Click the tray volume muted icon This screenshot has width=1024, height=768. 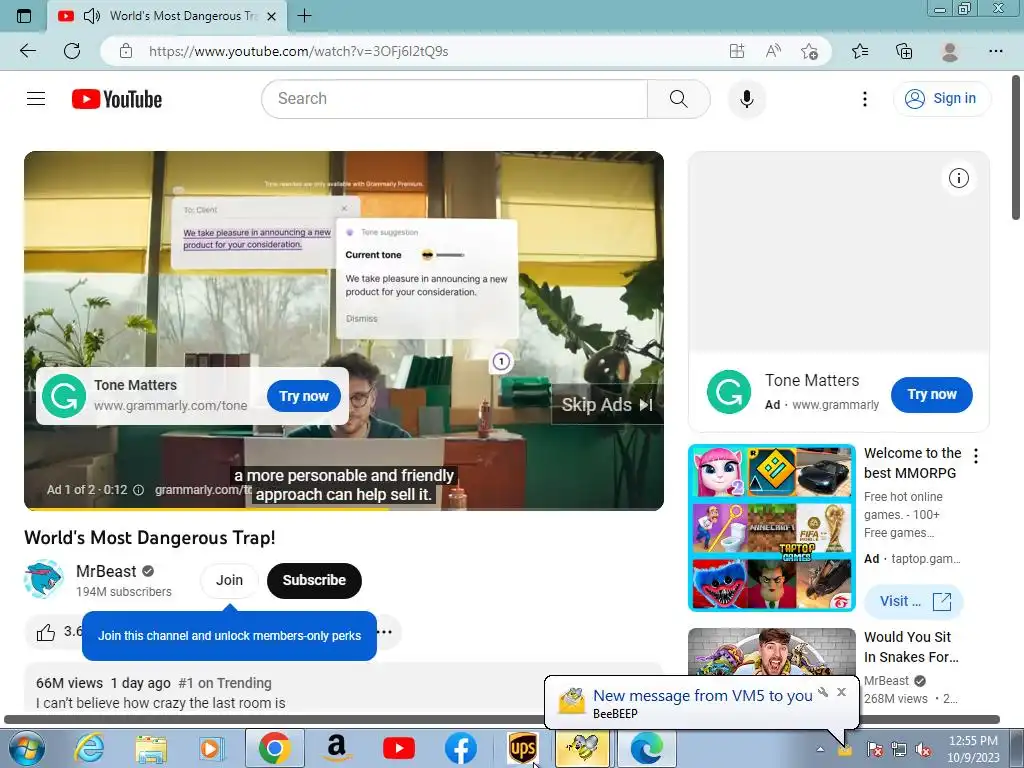click(923, 749)
